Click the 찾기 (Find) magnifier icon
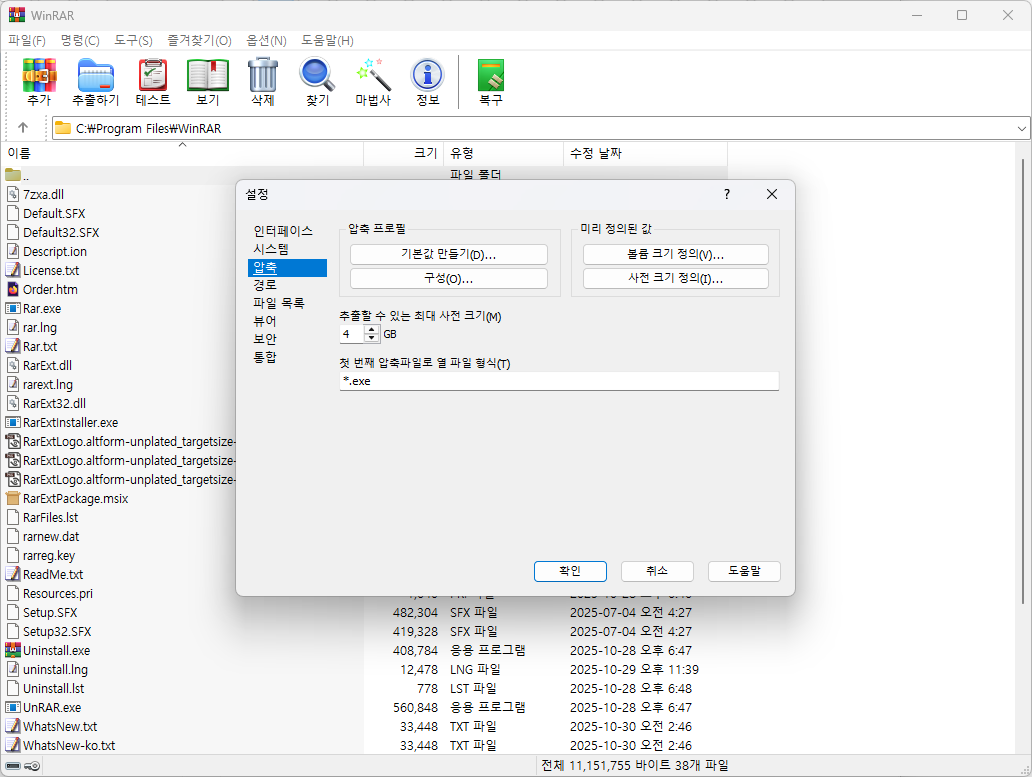 pyautogui.click(x=317, y=75)
